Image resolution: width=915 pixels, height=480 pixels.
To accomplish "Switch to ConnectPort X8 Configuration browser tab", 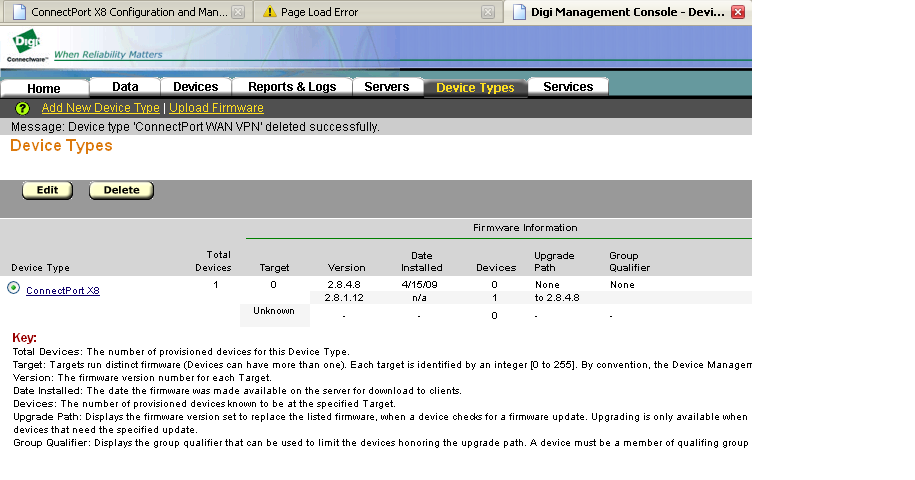I will (x=120, y=13).
